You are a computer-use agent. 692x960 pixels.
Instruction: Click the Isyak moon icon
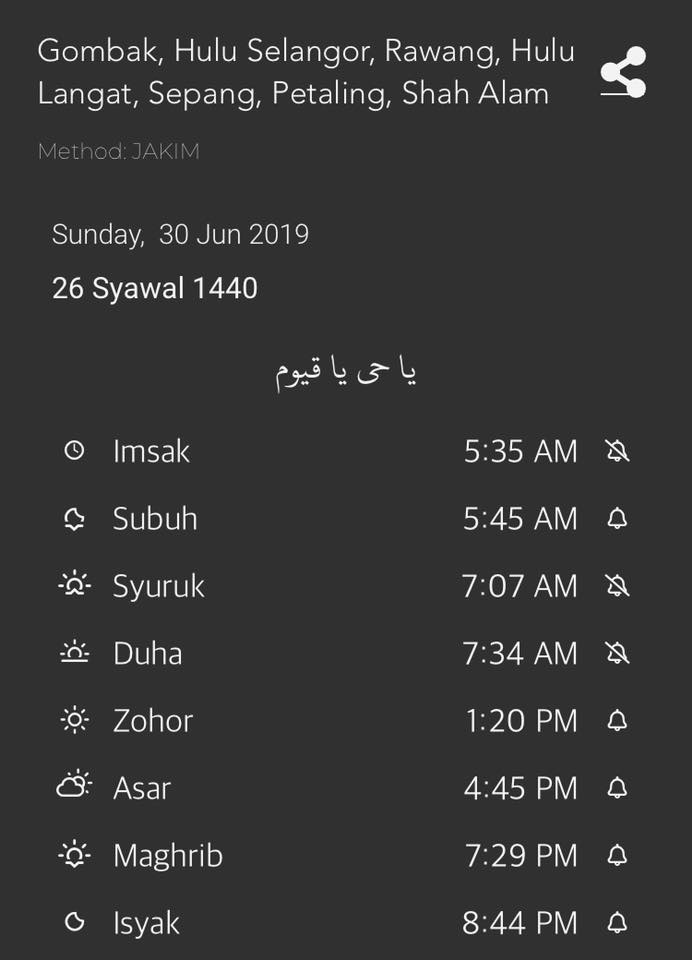click(x=74, y=922)
